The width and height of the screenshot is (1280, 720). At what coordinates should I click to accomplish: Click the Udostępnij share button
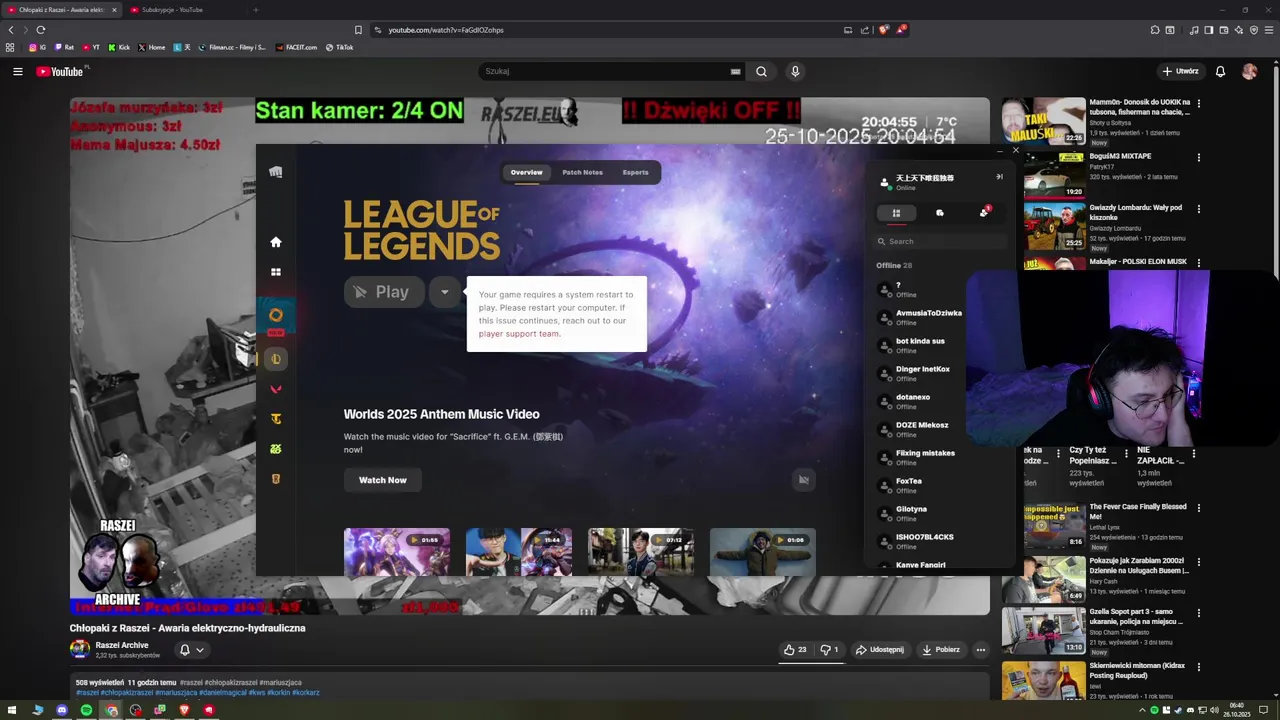880,650
